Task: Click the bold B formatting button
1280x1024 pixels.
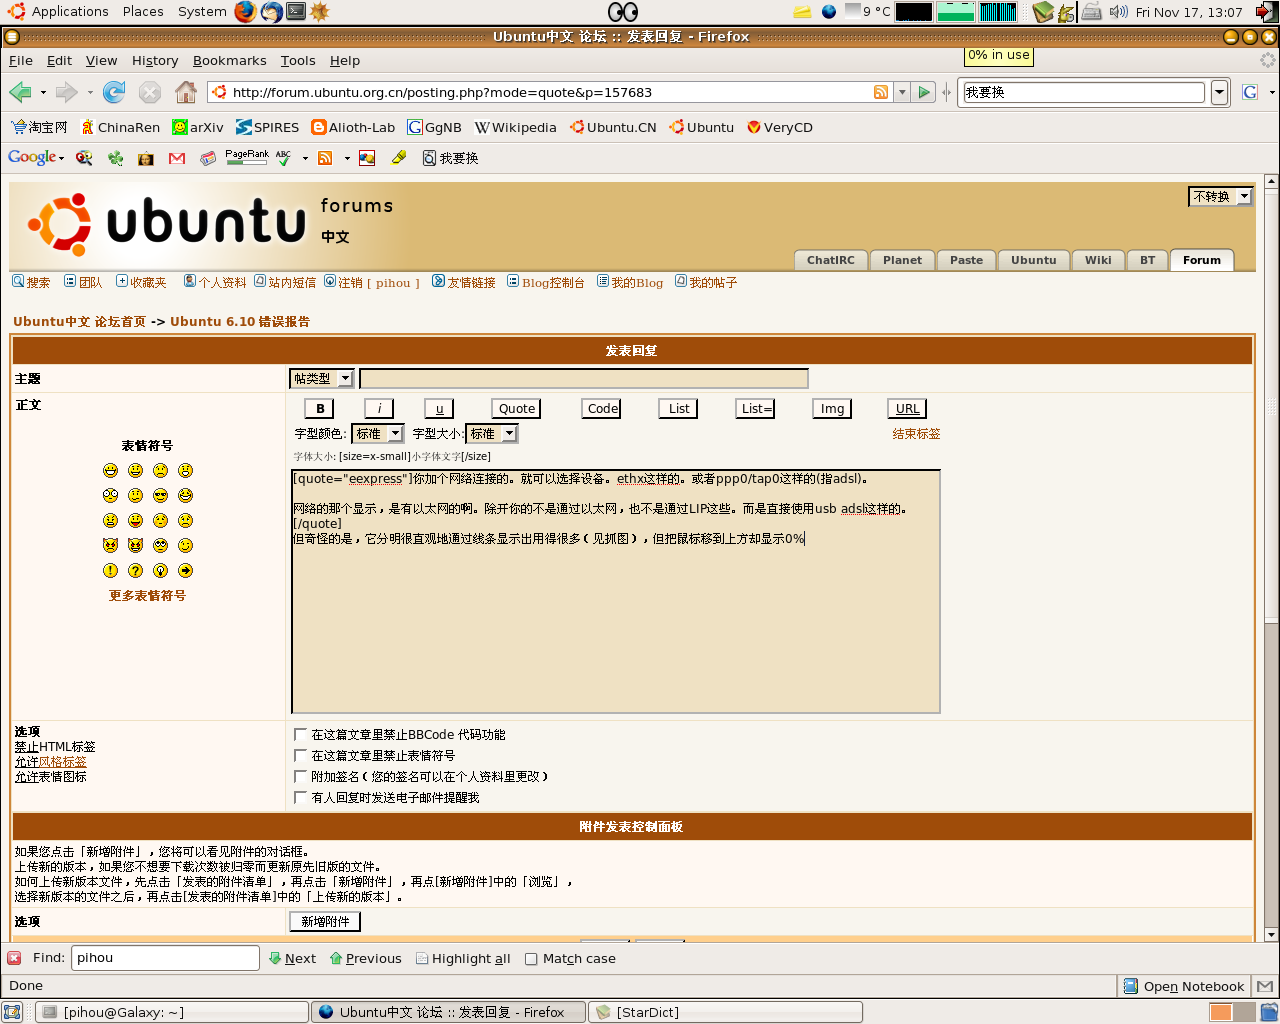Action: (319, 408)
